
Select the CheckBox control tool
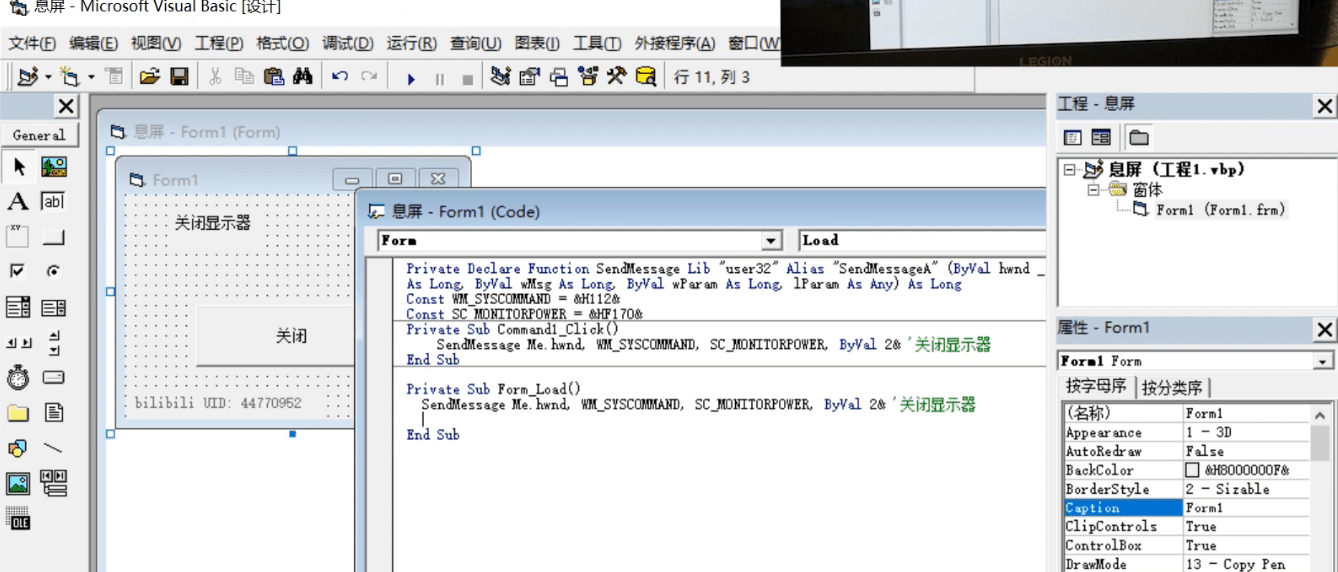point(18,271)
